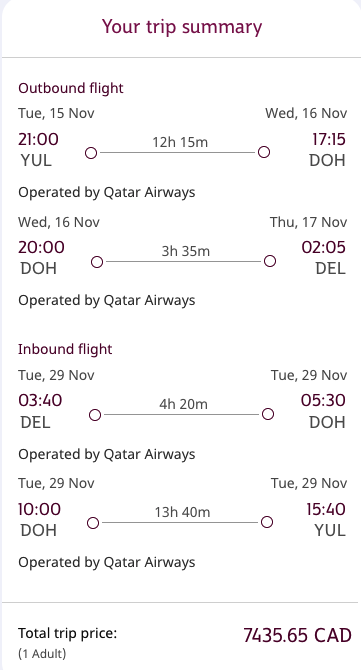Click the DOH arrival circle at 05:30

tap(268, 414)
